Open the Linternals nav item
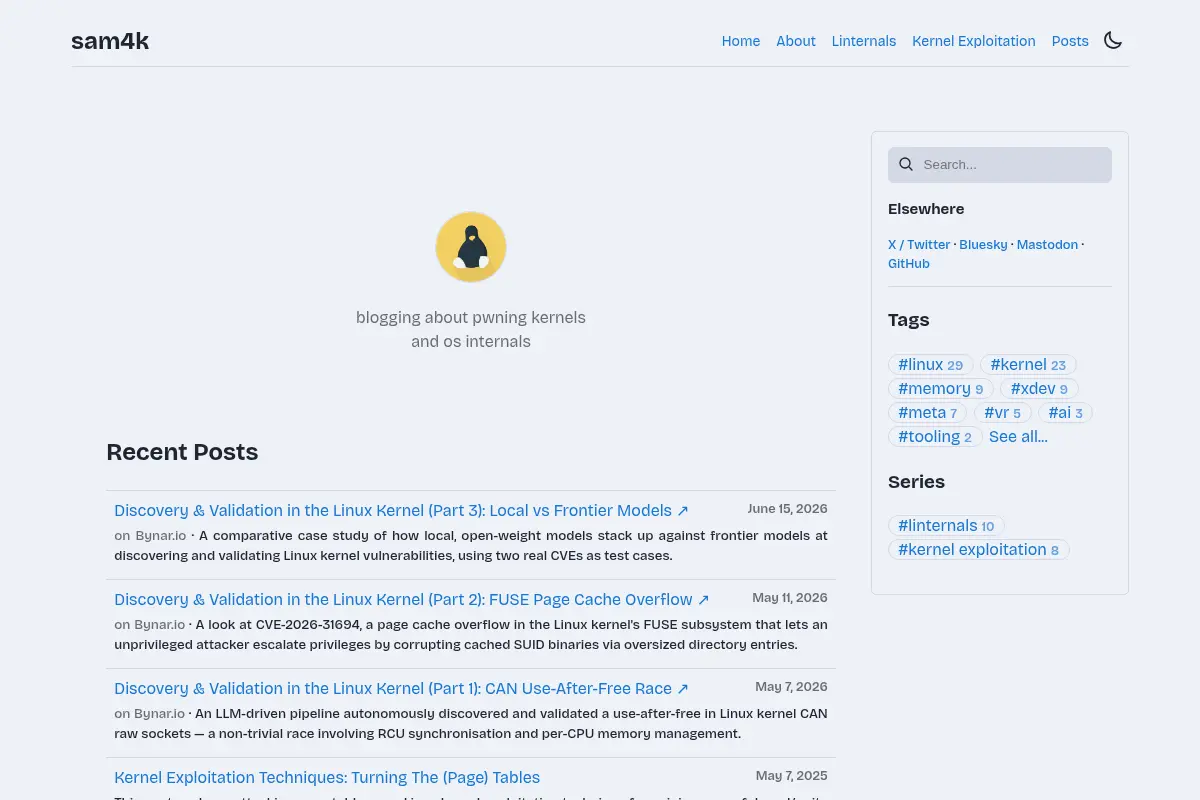Screen dimensions: 1200x800 pos(864,41)
